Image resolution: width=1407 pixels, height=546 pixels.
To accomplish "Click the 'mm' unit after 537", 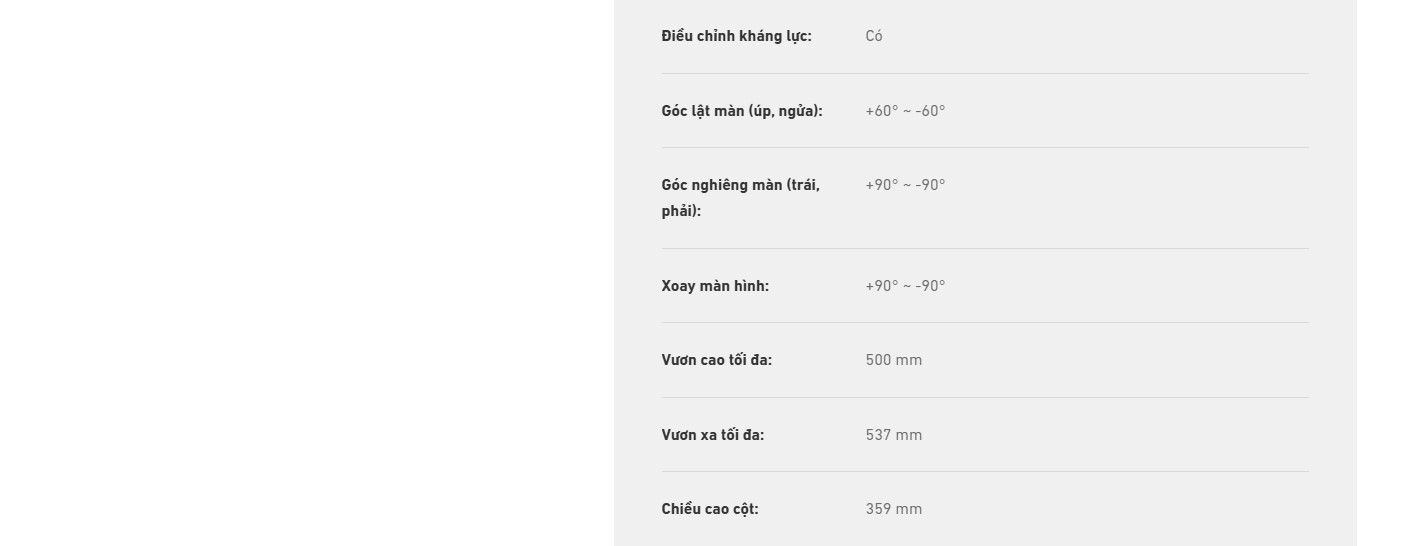I will [909, 435].
